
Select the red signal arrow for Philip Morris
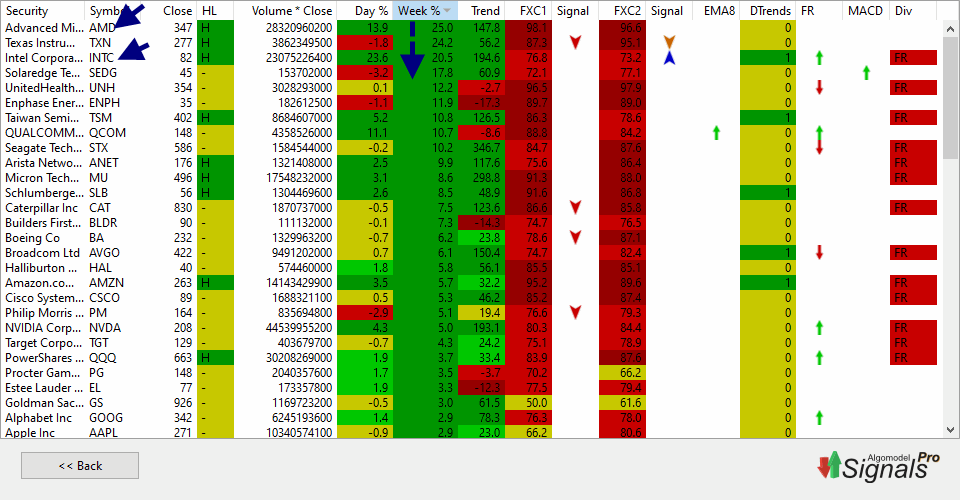coord(575,312)
